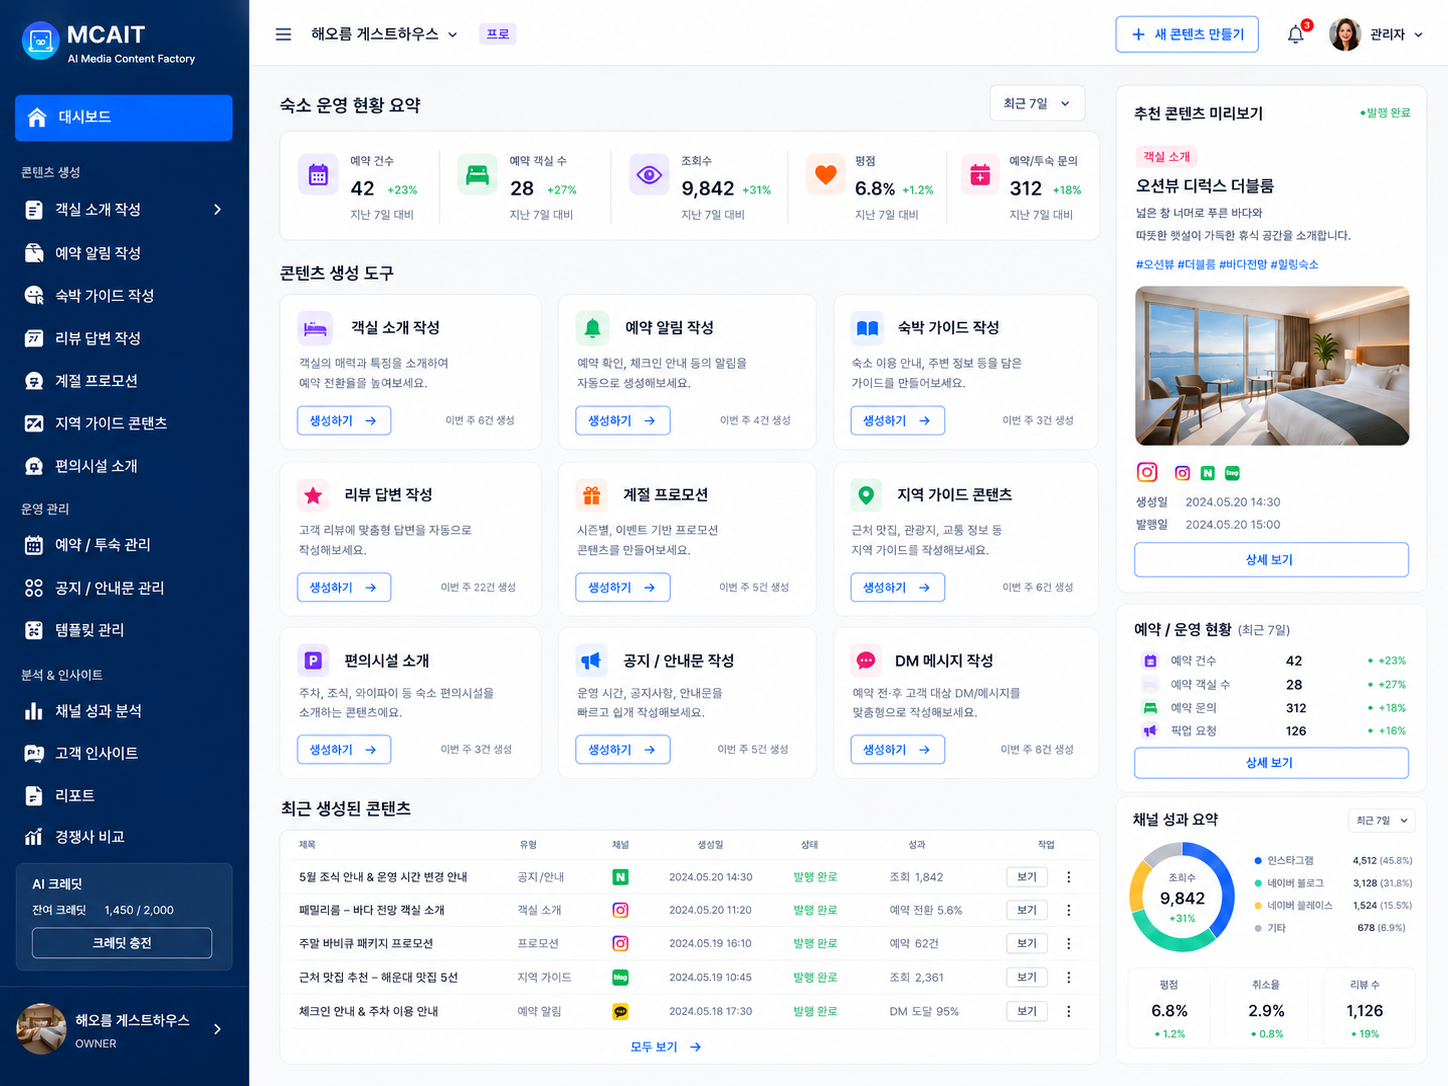Open more options for 주말 바비큐 패키지 row
Viewport: 1448px width, 1086px height.
(1068, 943)
